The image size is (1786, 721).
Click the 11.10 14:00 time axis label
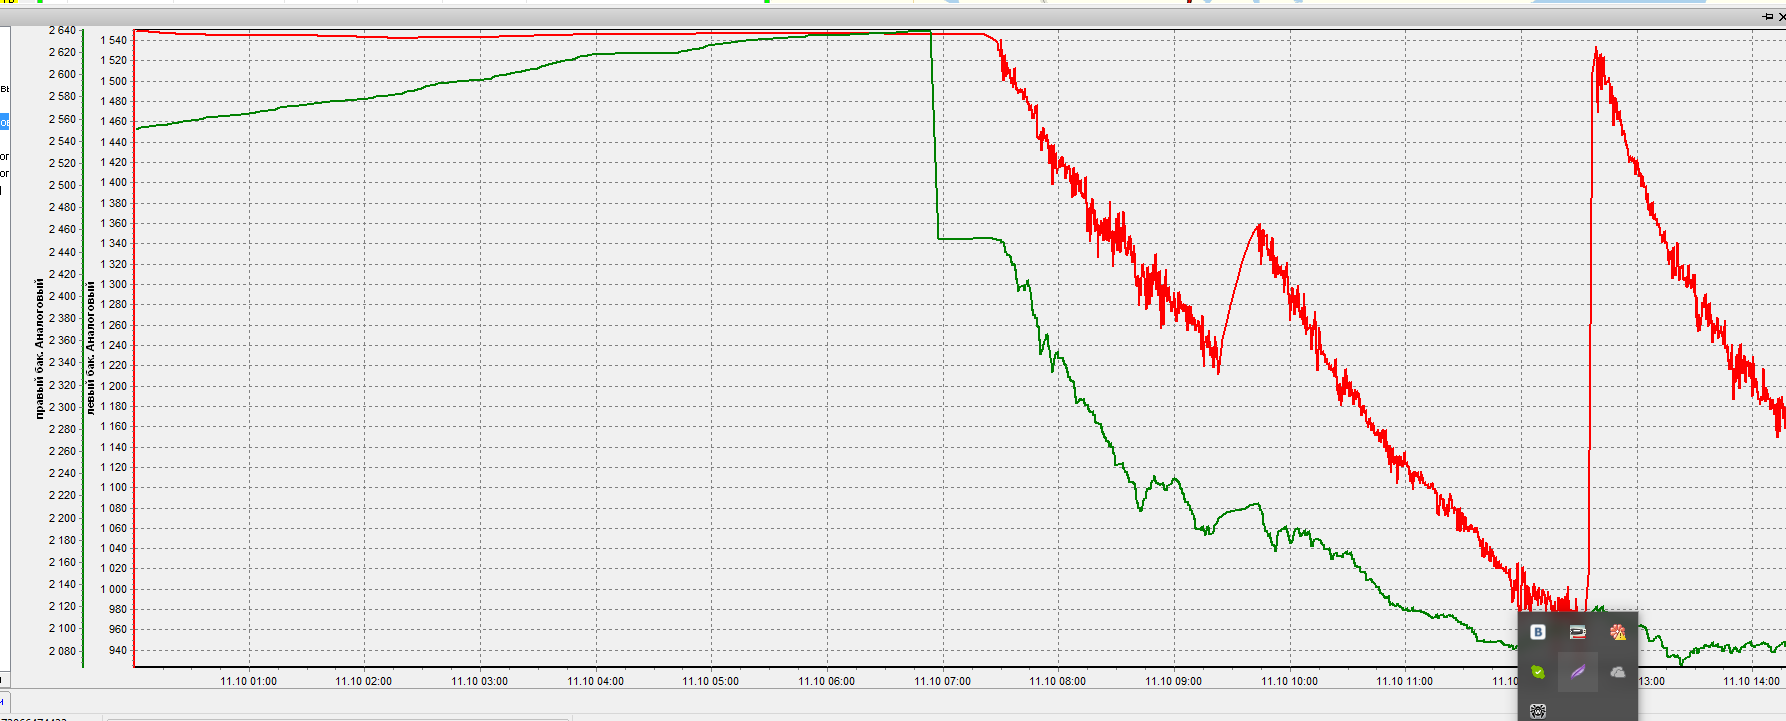click(1751, 681)
